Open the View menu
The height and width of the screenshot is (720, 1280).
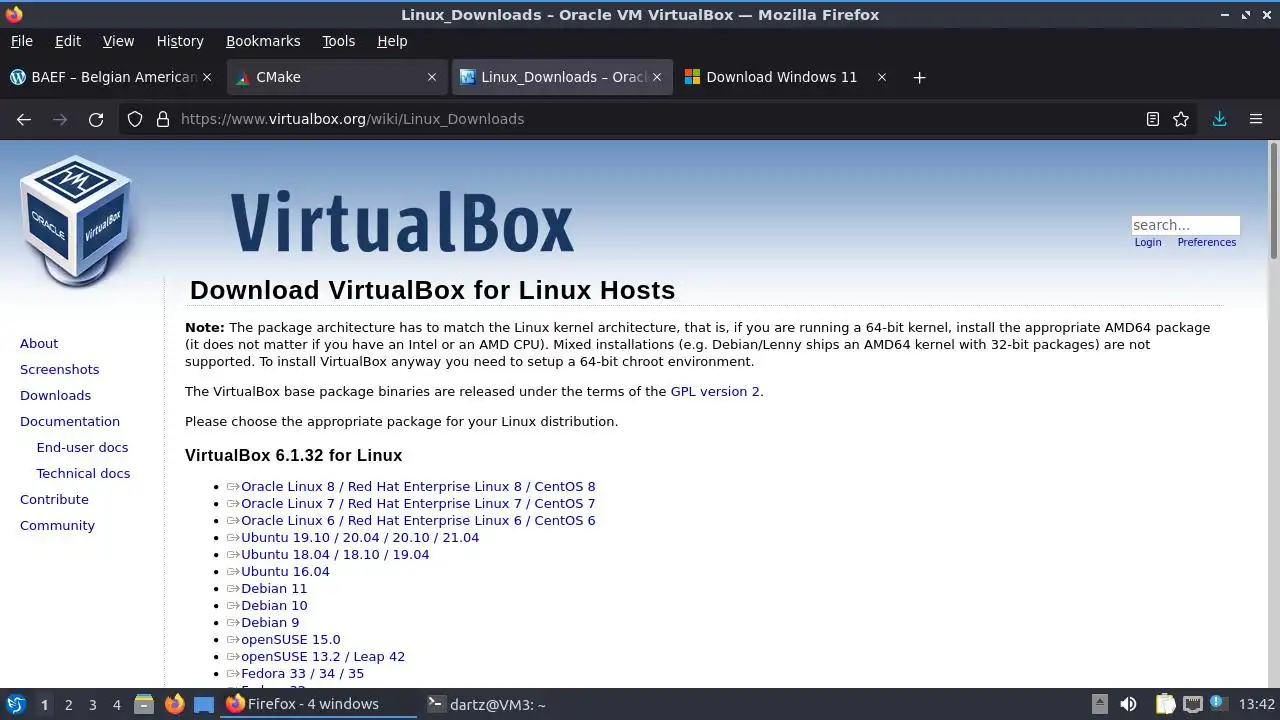pyautogui.click(x=118, y=41)
